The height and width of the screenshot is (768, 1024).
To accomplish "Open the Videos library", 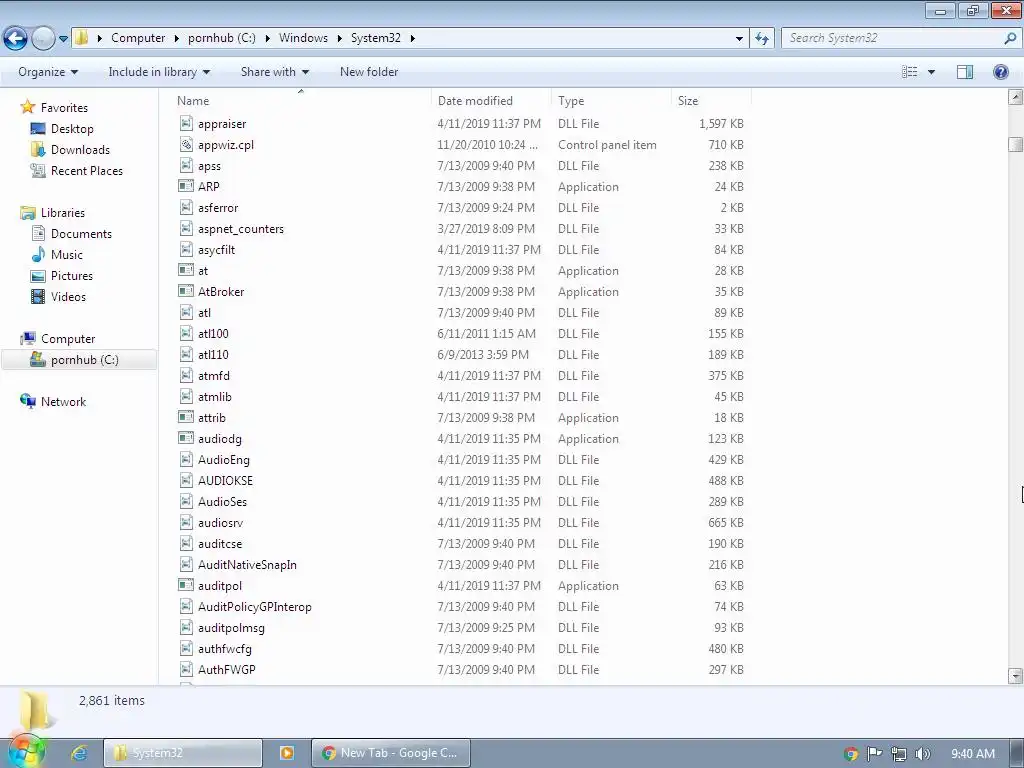I will click(x=68, y=296).
